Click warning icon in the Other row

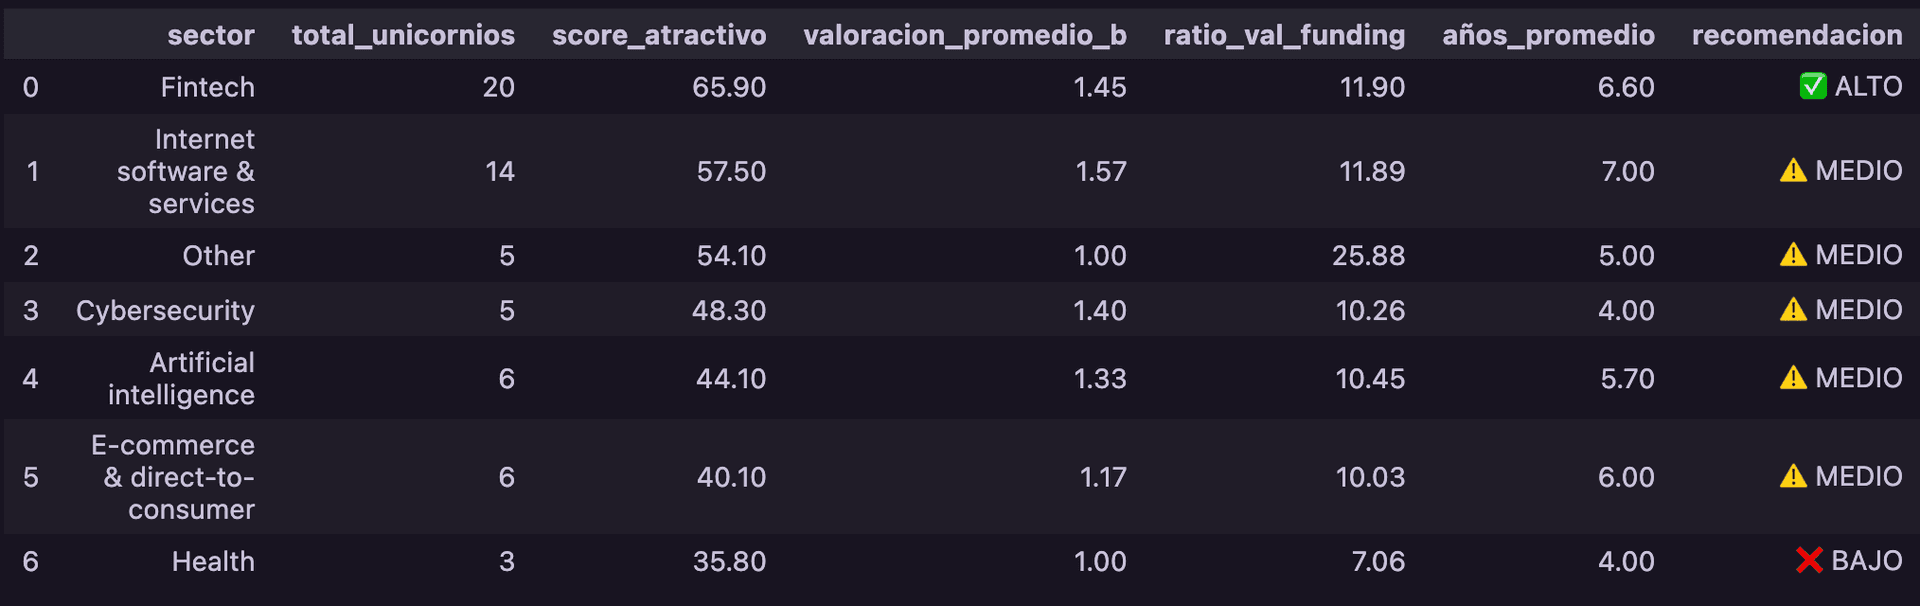click(x=1793, y=255)
